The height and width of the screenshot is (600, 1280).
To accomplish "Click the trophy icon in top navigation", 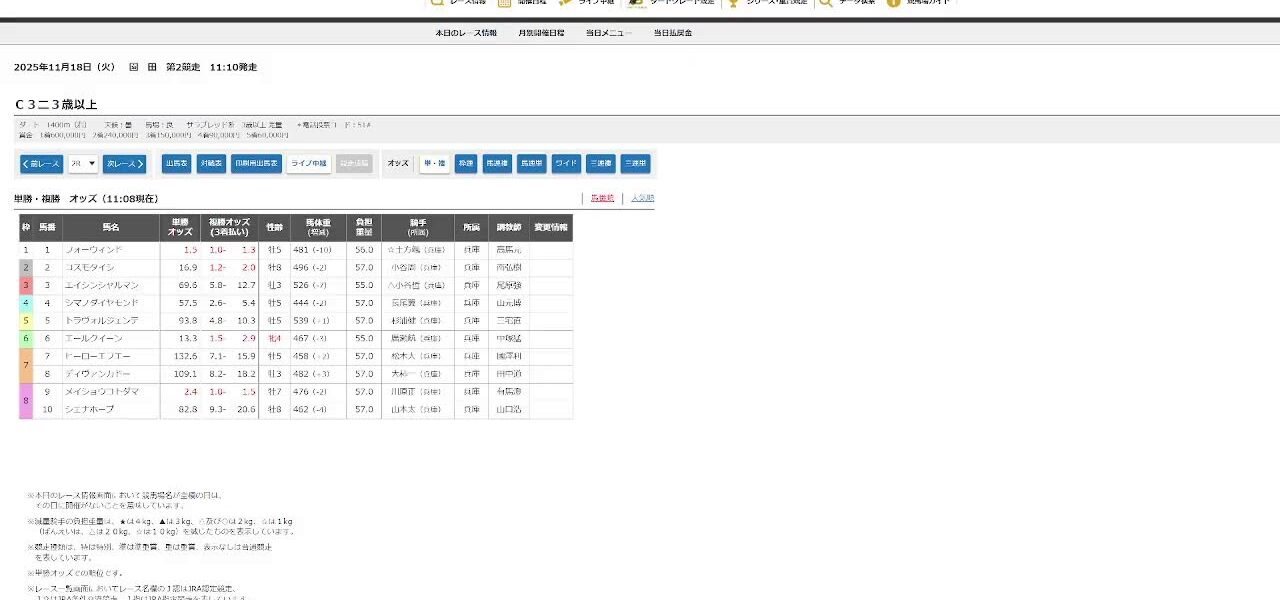I will [x=733, y=3].
